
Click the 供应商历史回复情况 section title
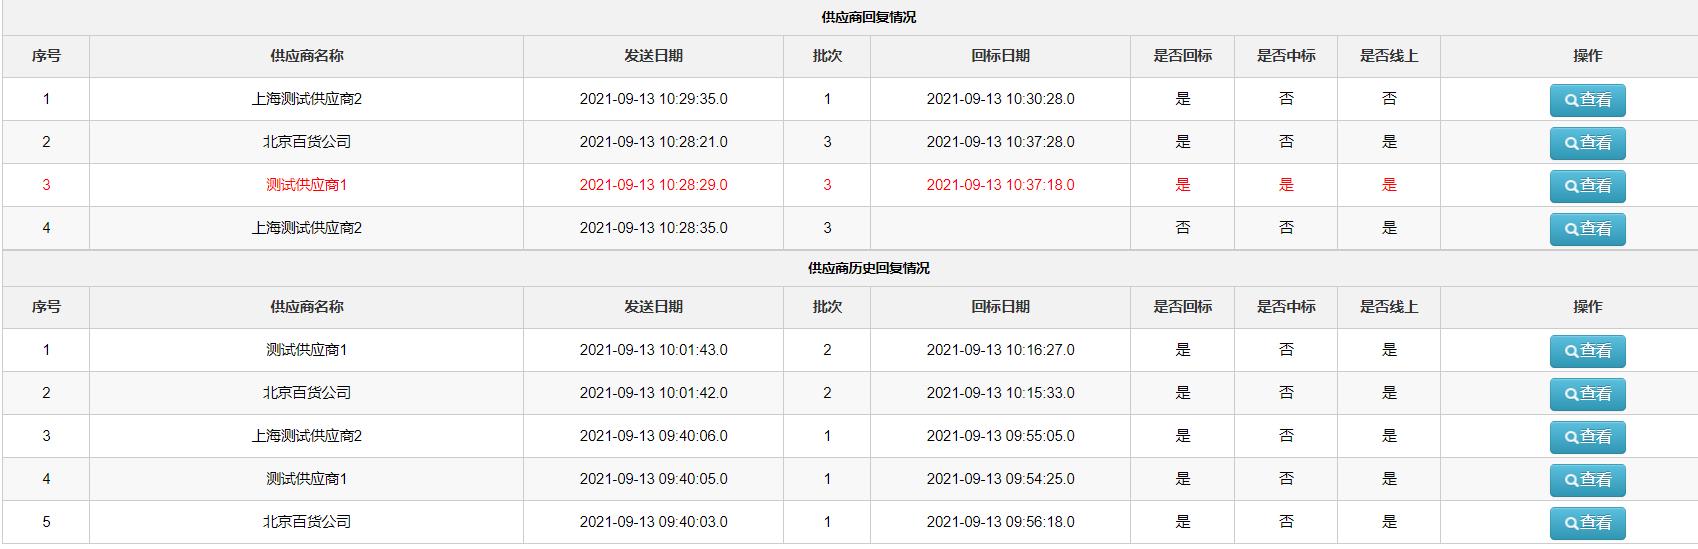click(x=868, y=268)
